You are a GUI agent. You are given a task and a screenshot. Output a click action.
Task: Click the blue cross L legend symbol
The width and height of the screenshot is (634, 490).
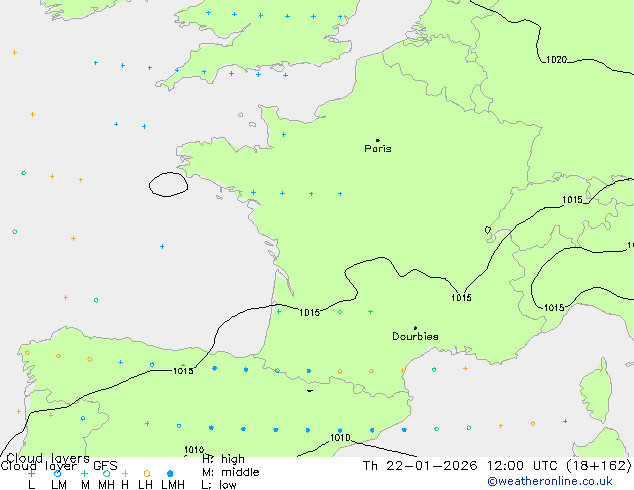coord(31,473)
